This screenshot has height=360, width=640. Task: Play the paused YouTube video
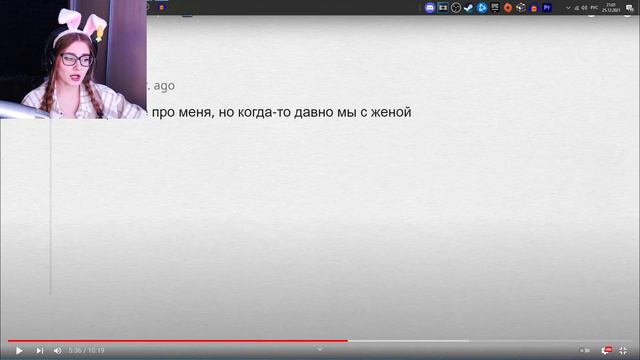19,351
